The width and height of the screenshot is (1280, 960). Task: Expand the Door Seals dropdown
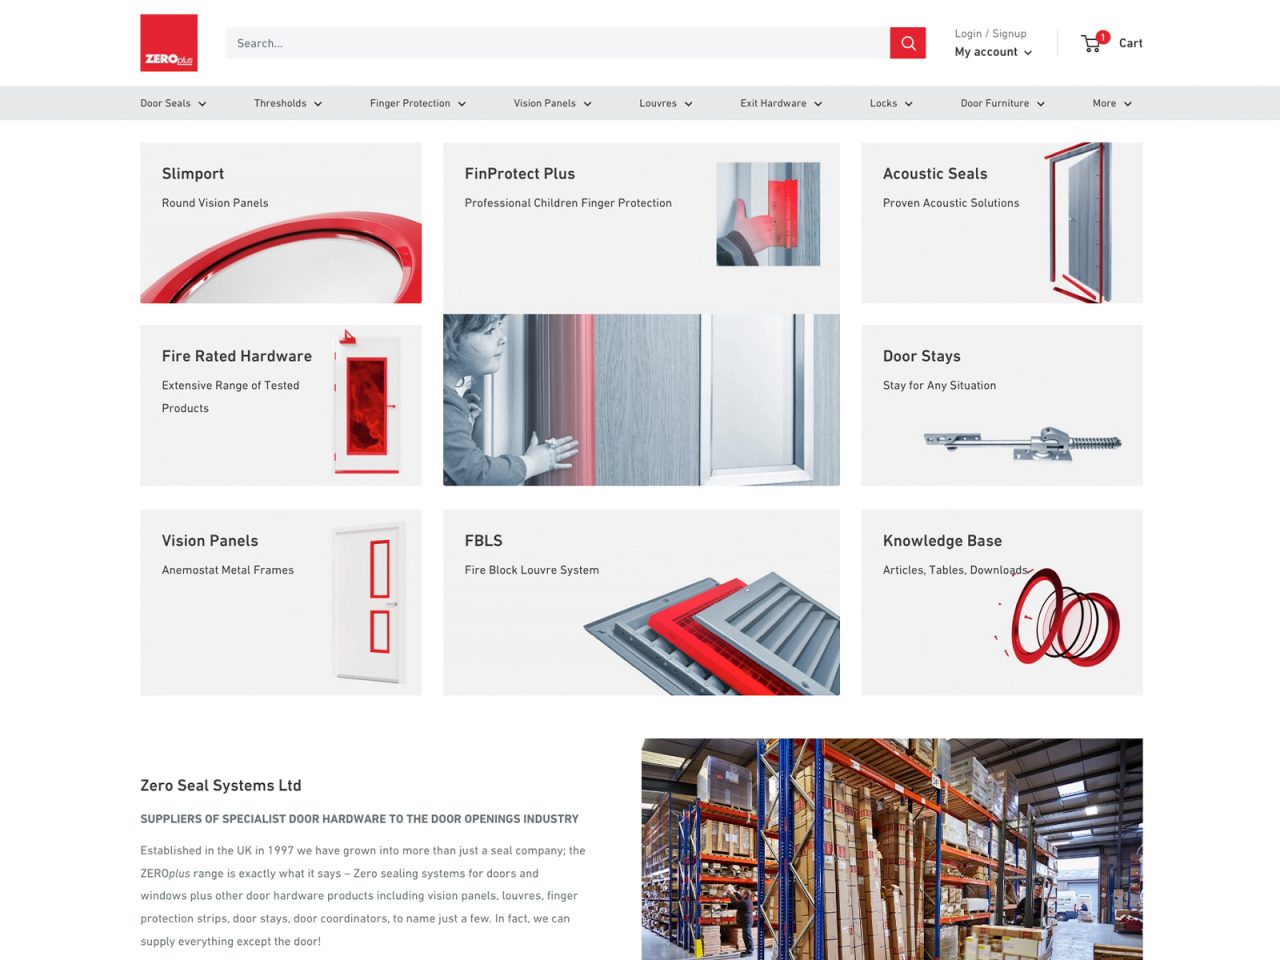172,103
